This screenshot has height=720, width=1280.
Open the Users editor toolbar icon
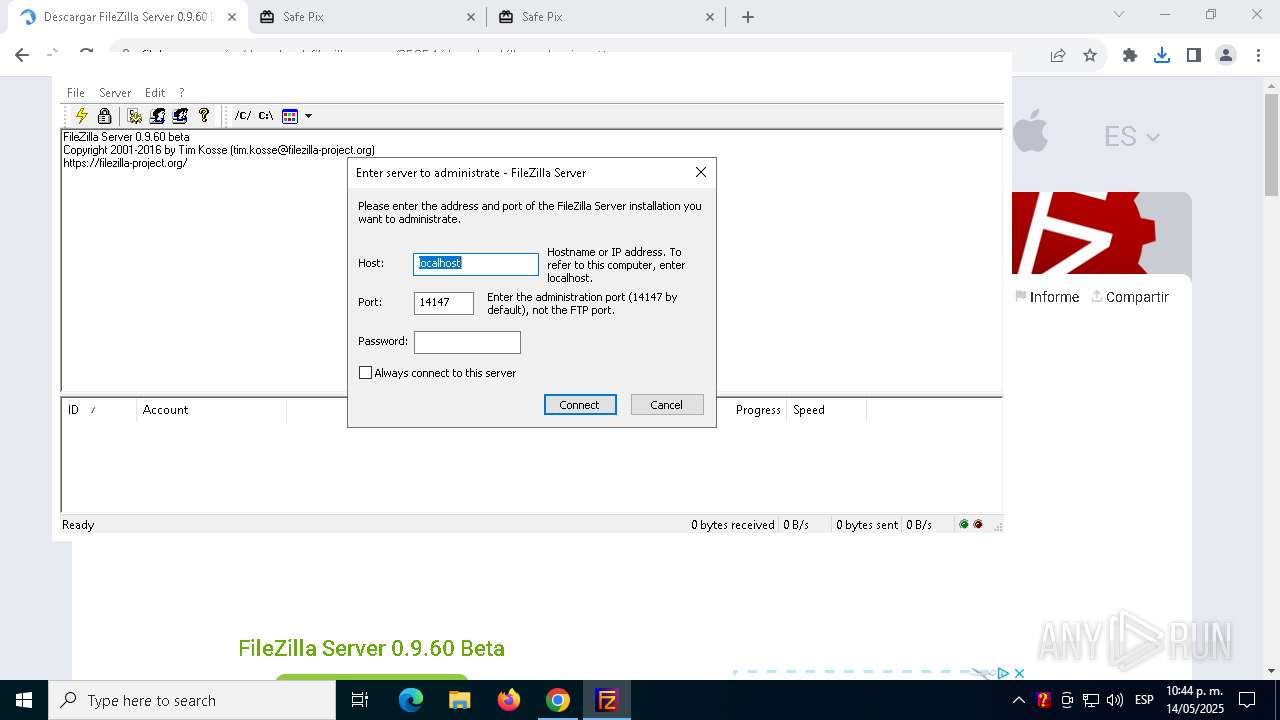157,116
